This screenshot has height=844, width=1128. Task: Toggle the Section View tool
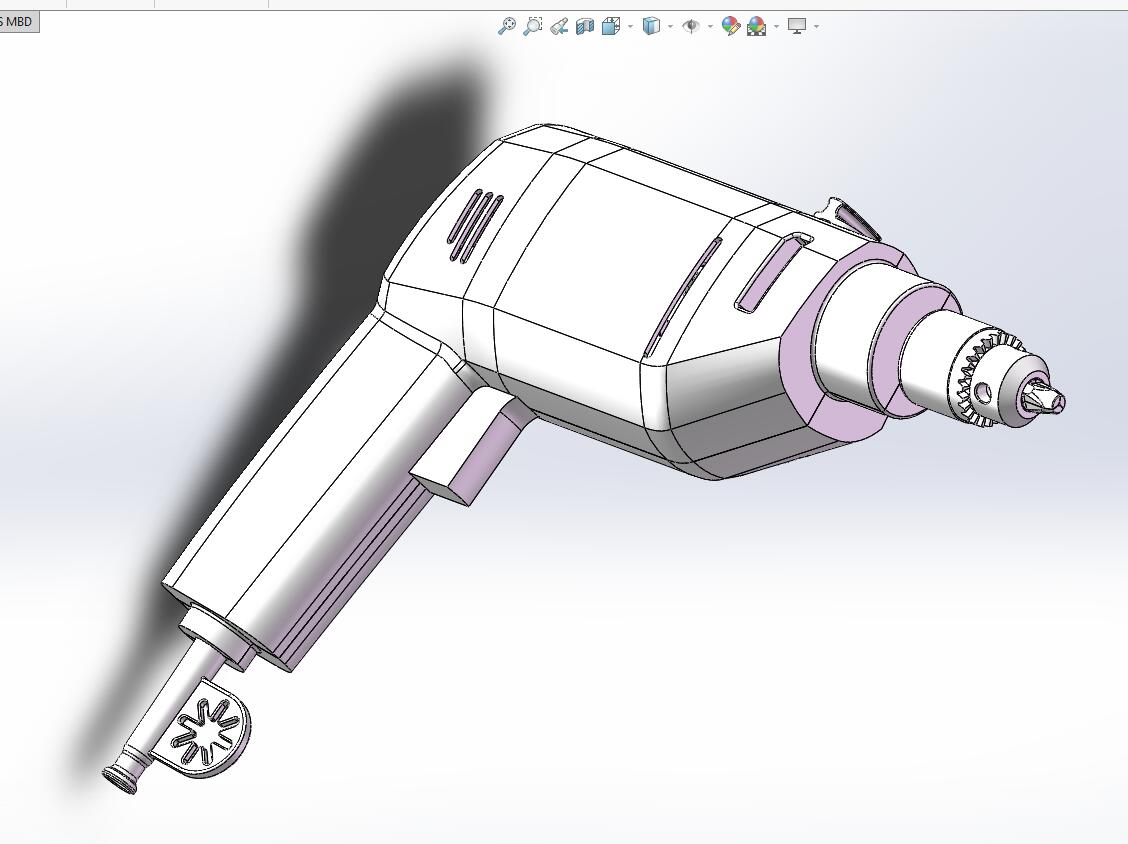pyautogui.click(x=585, y=27)
